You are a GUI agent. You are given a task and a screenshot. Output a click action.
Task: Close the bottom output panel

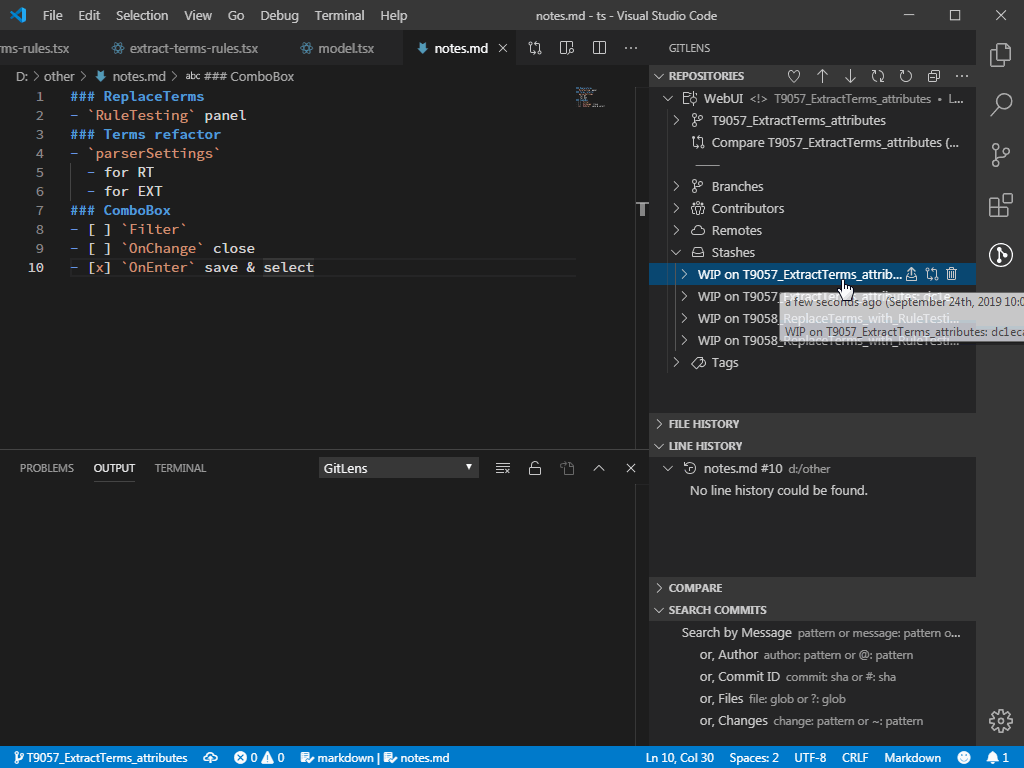[631, 468]
